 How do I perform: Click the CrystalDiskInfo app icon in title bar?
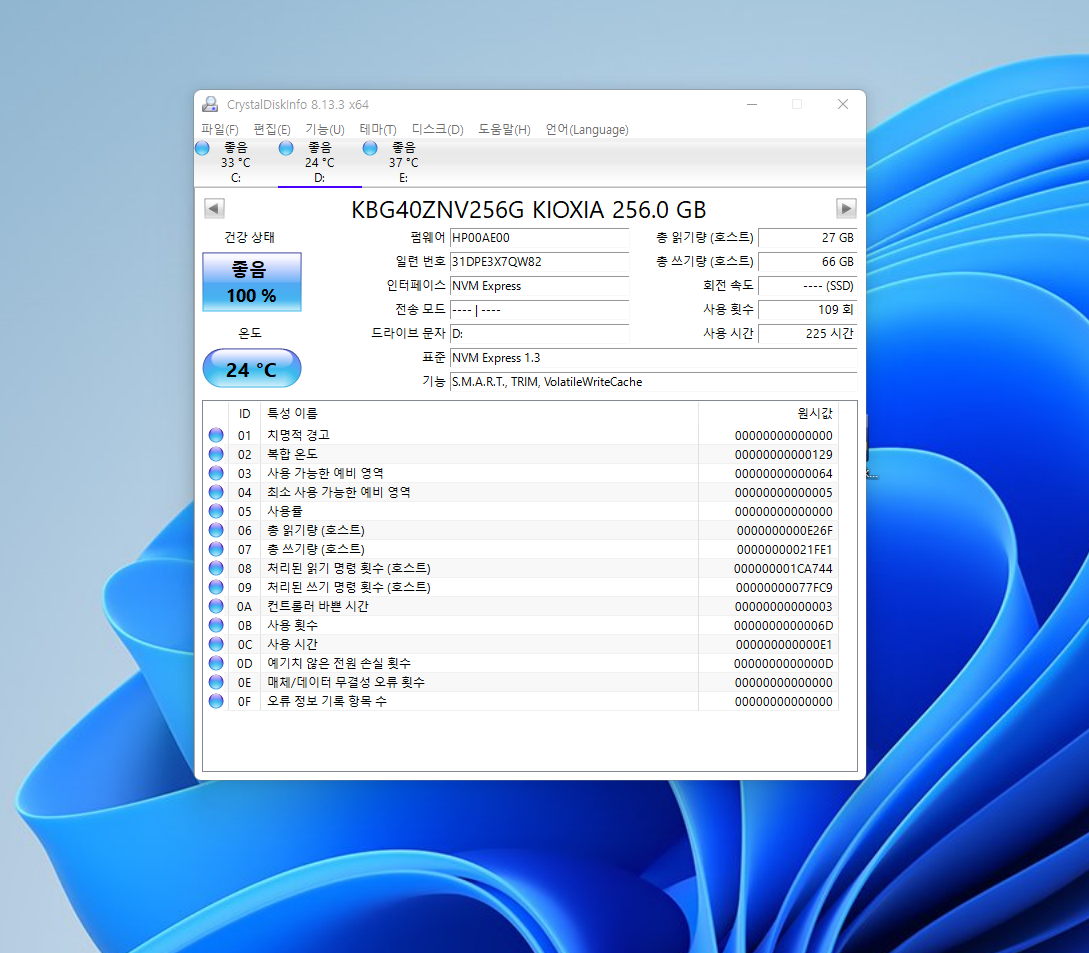[210, 104]
